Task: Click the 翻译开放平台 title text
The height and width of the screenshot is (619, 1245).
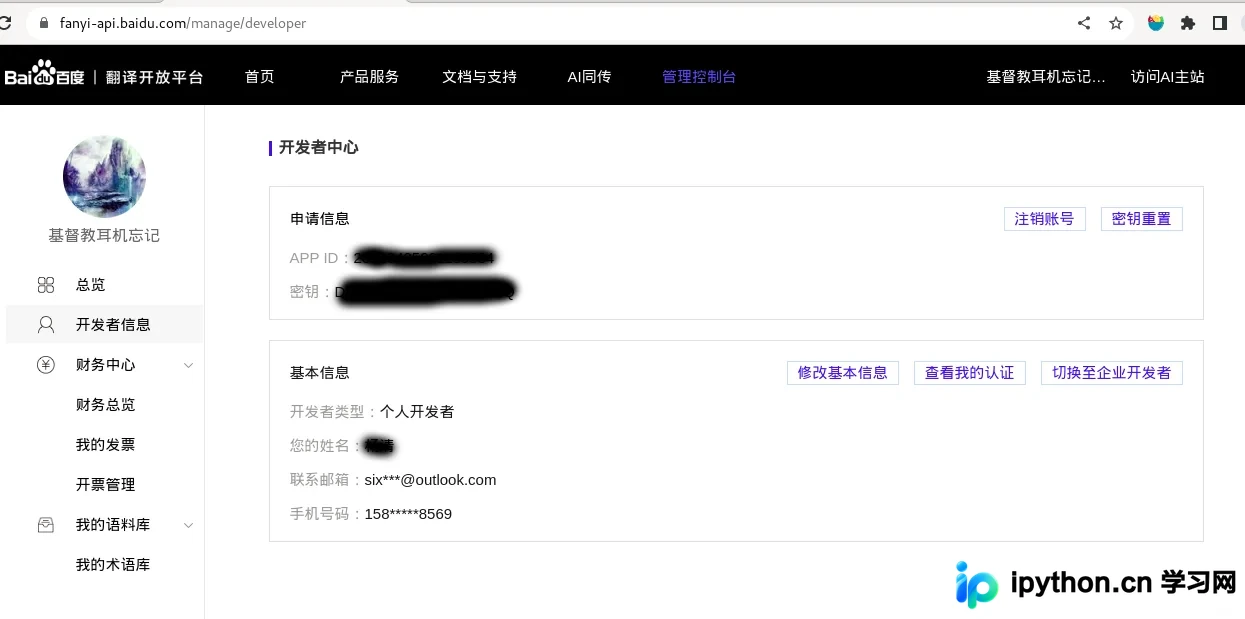Action: tap(155, 77)
